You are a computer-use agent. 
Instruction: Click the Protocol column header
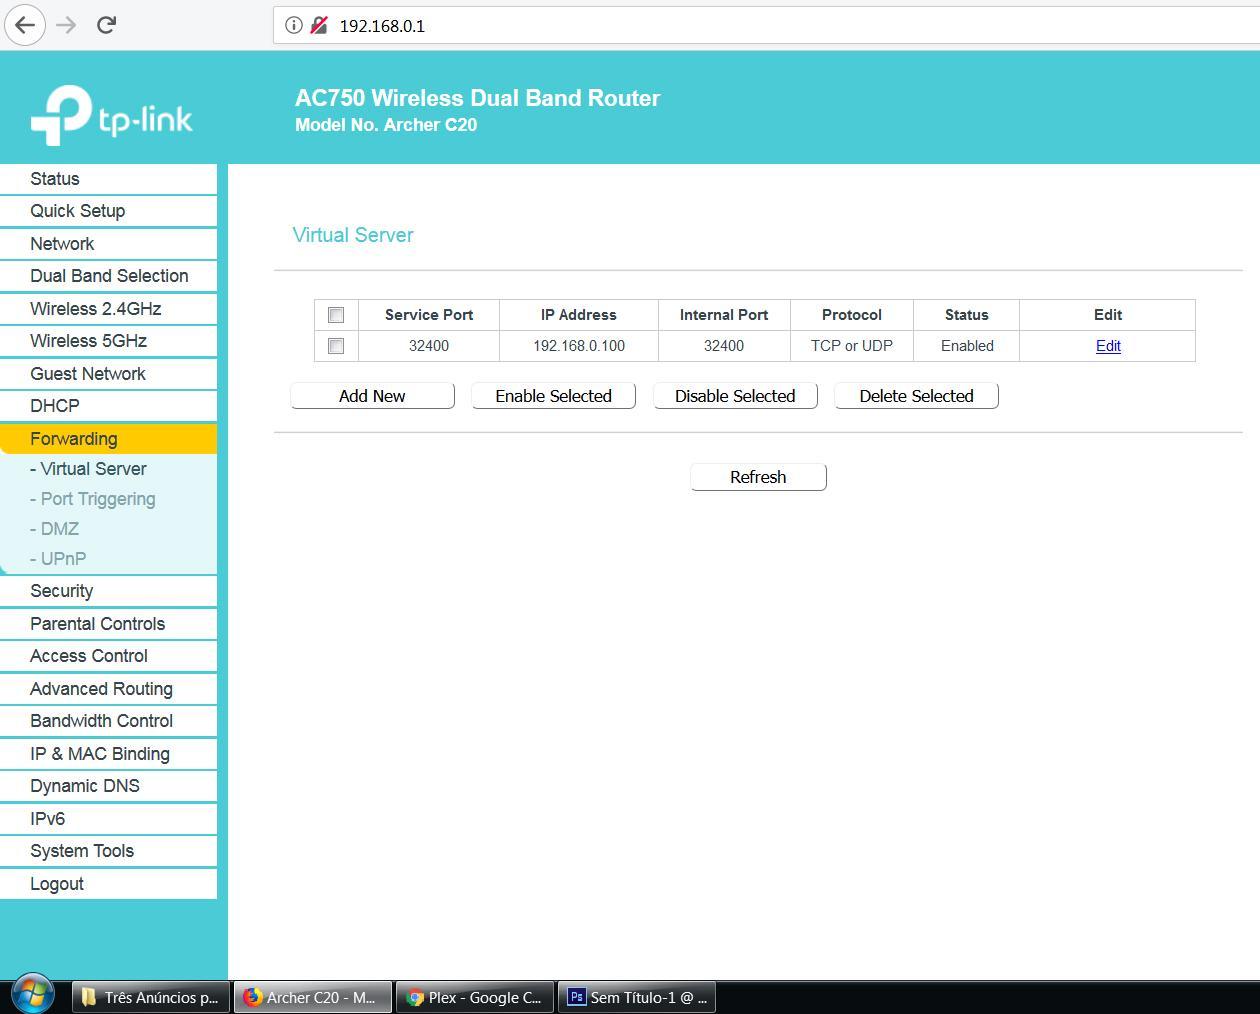(x=852, y=315)
